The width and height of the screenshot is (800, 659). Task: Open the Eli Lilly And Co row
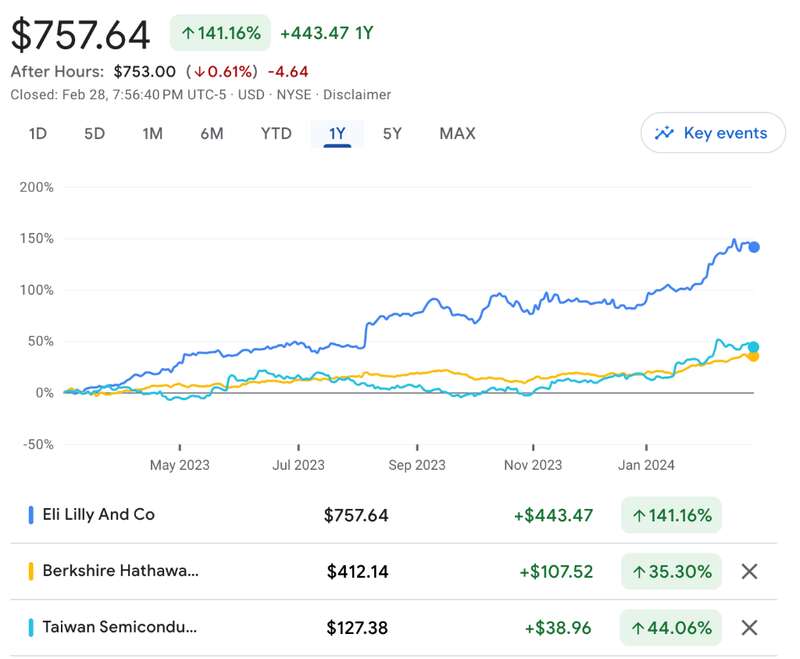(x=99, y=515)
